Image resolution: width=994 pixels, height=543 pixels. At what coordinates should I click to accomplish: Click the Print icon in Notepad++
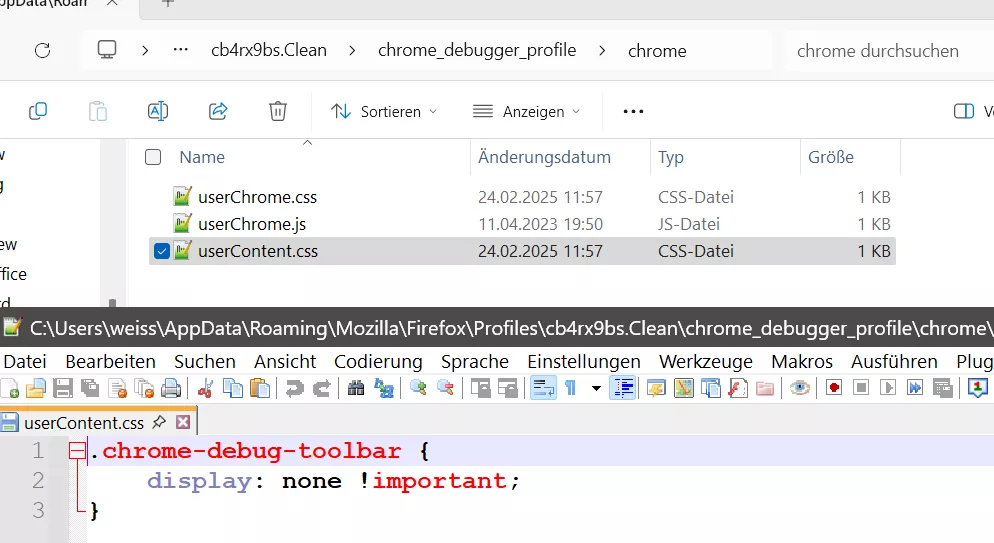[x=171, y=388]
